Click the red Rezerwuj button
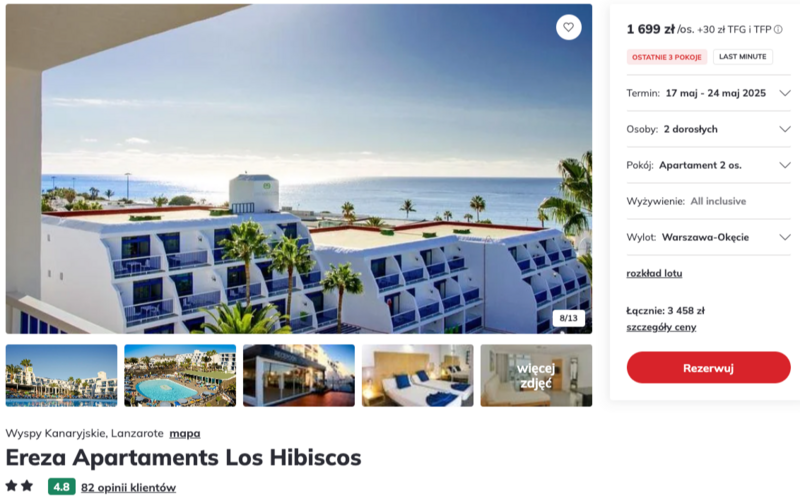This screenshot has width=800, height=496. coord(708,367)
